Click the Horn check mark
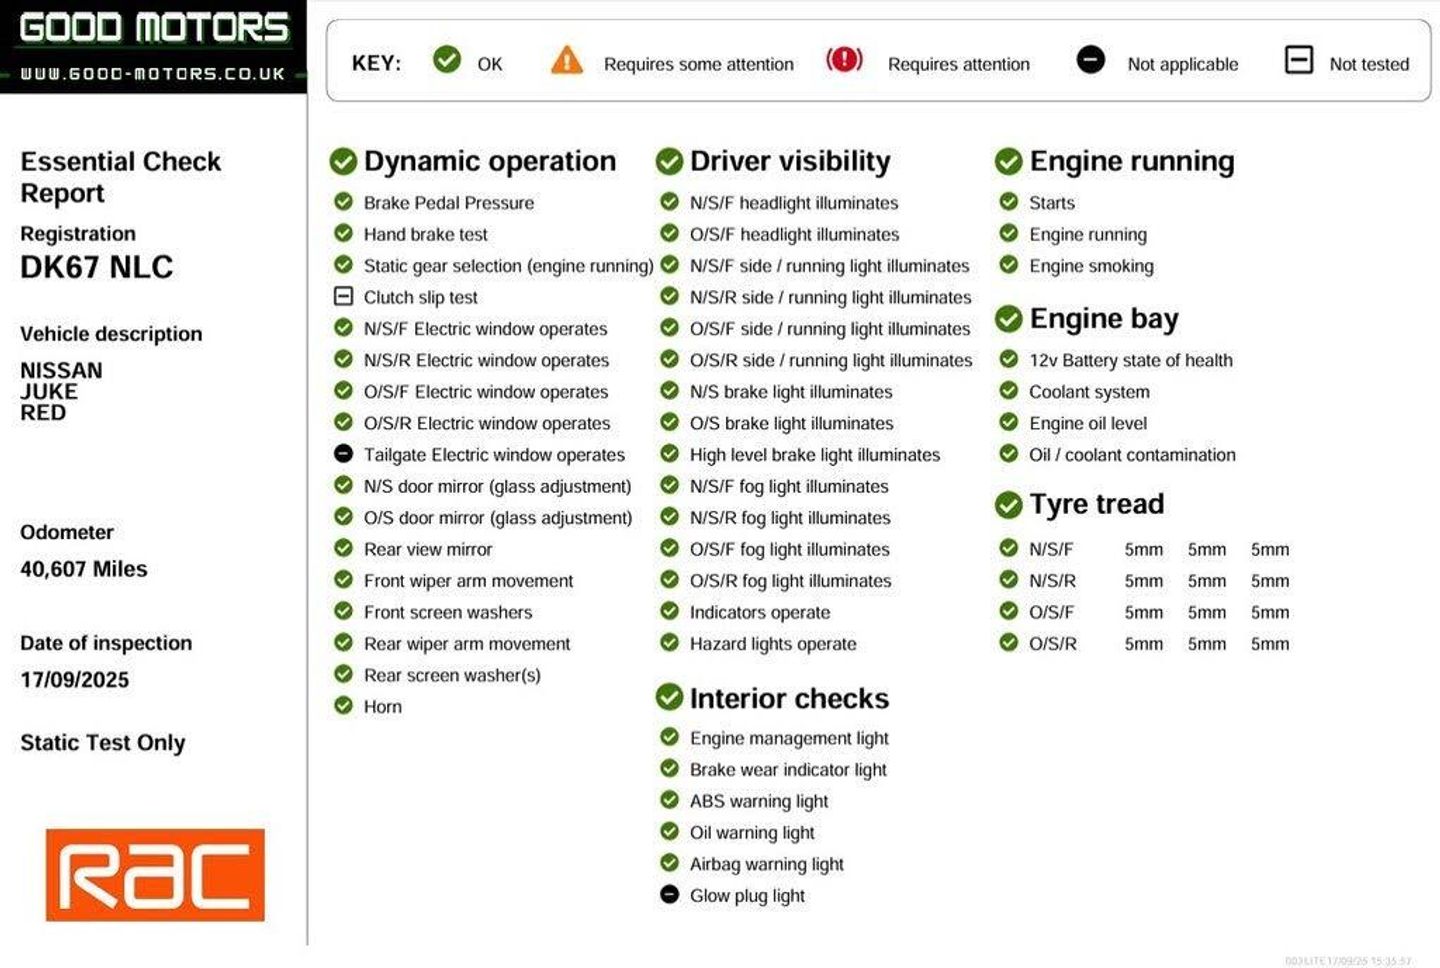This screenshot has width=1440, height=968. 343,706
